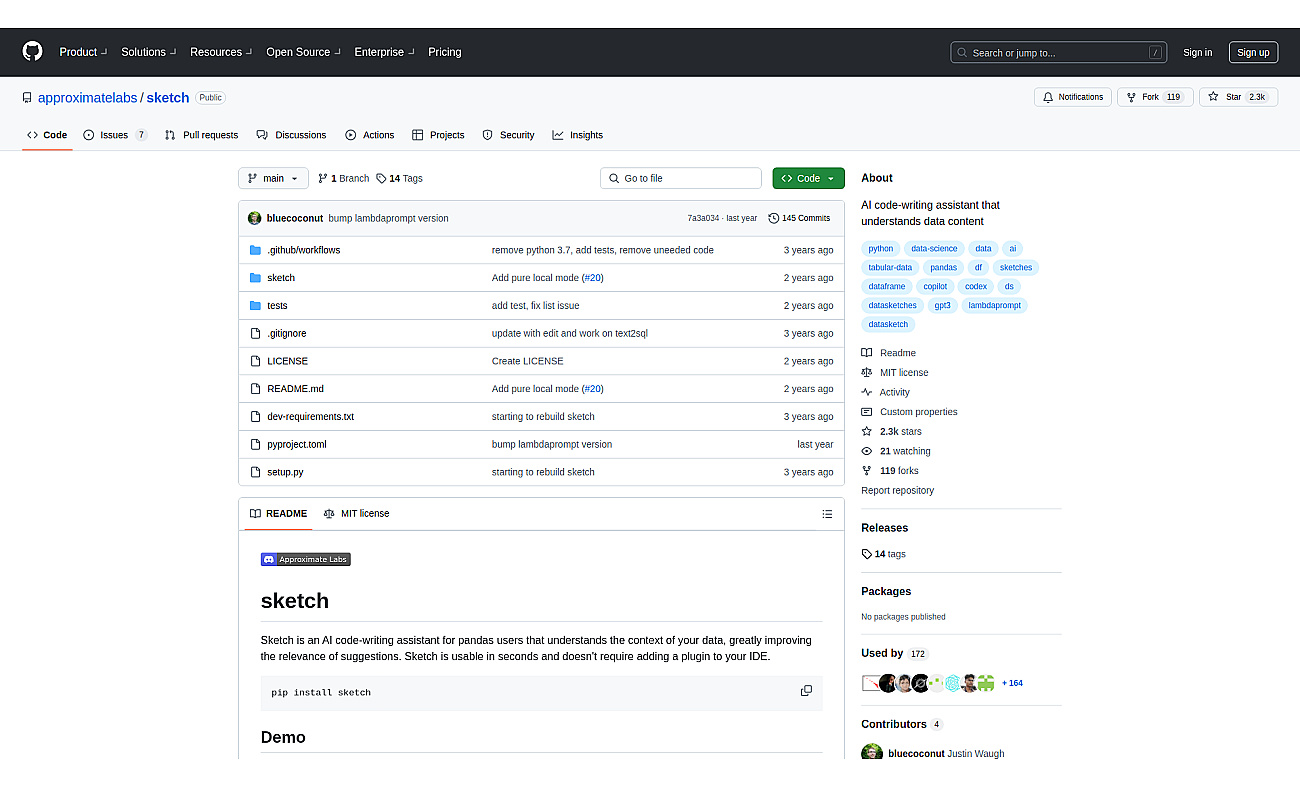Open LICENSE file icon
The image size is (1300, 788).
coord(256,361)
